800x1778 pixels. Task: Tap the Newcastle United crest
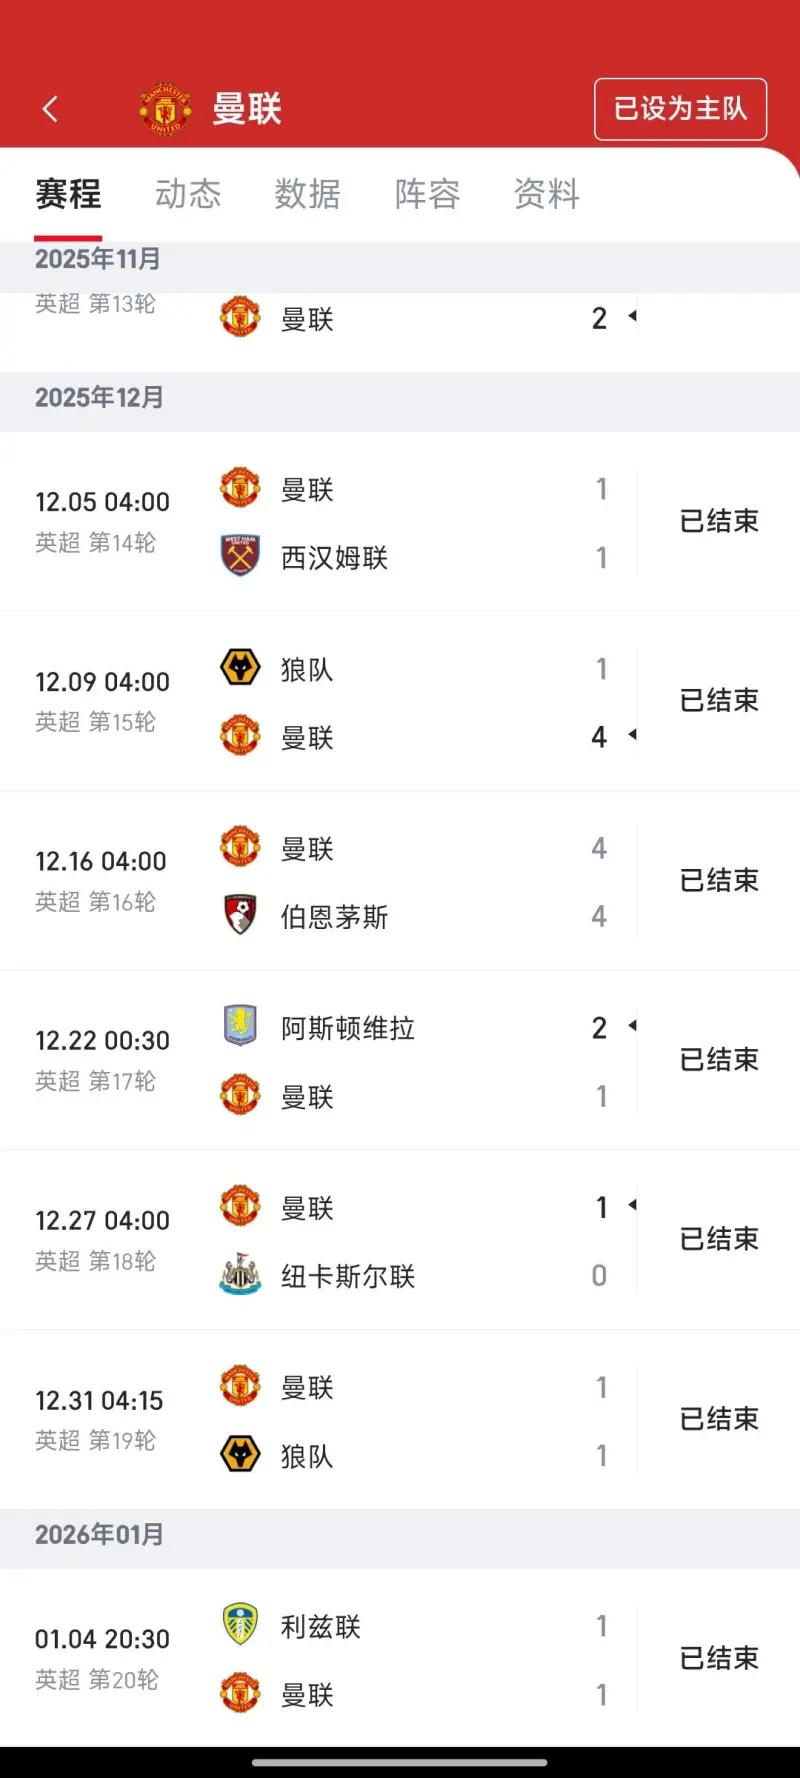pyautogui.click(x=240, y=1275)
